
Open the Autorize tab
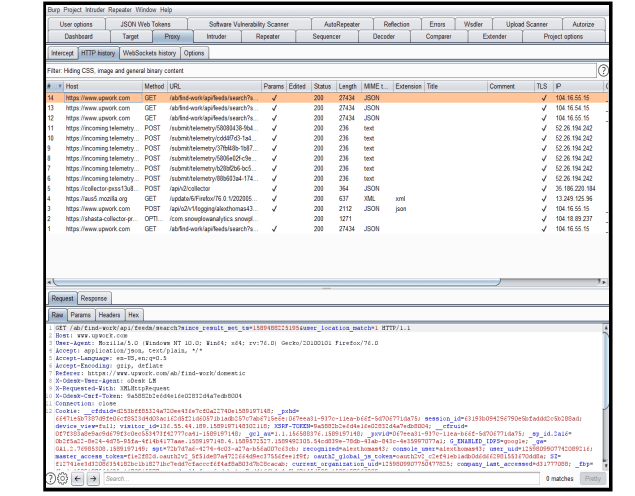coord(583,24)
